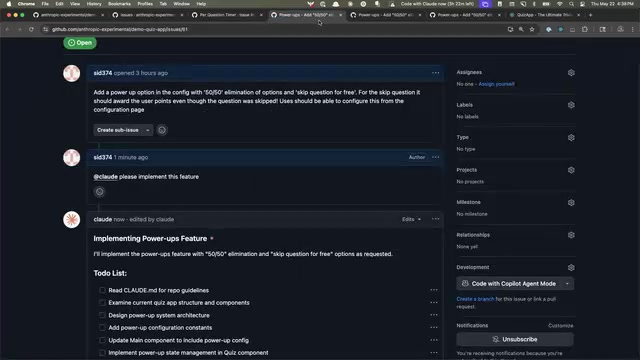The height and width of the screenshot is (360, 640).
Task: Click sid374 avatar on issue description
Action: click(72, 73)
